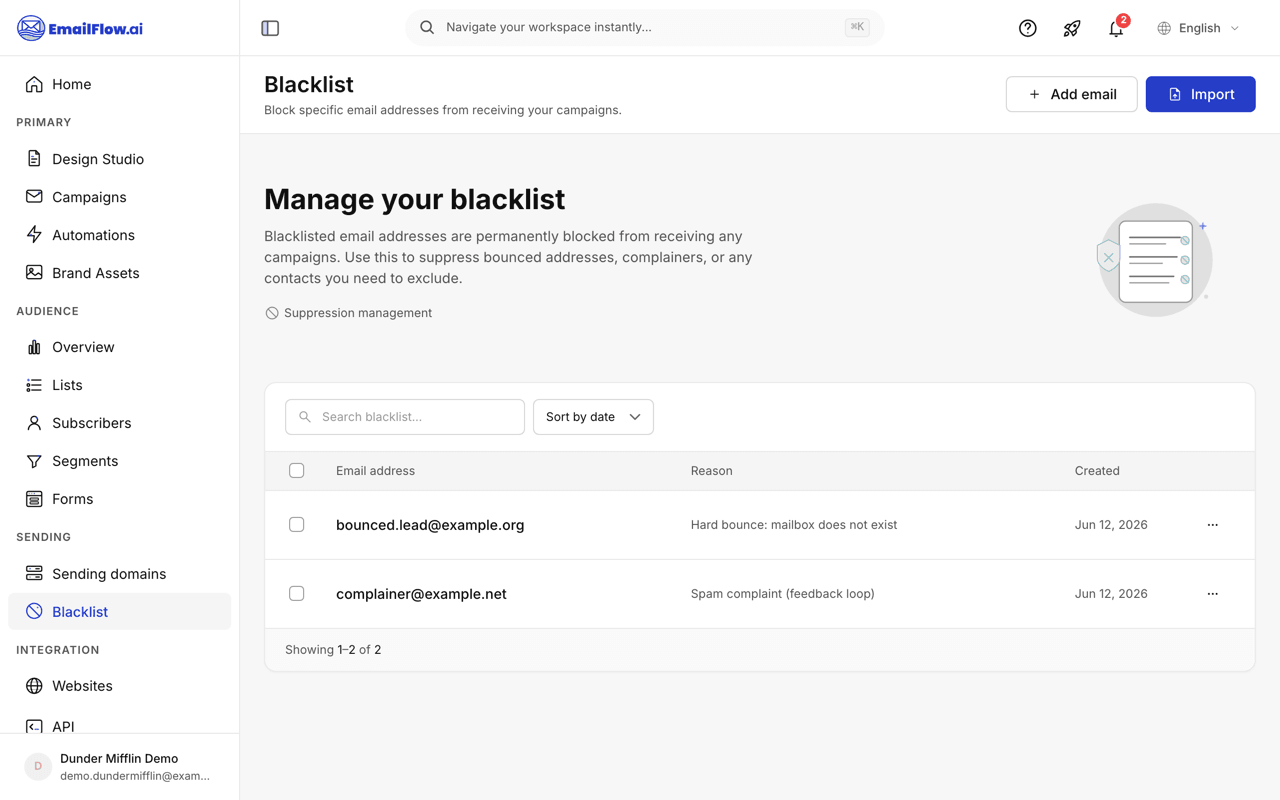Open notifications bell with 2 badge
1280x800 pixels.
pos(1117,27)
